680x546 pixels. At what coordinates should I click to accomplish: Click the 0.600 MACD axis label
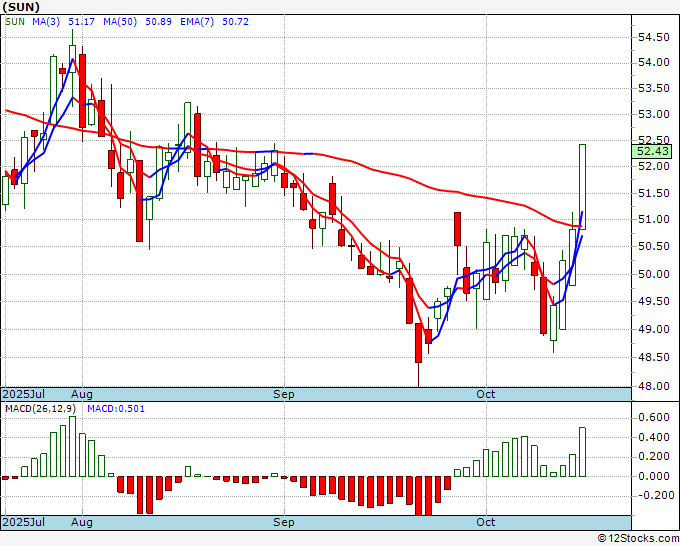click(x=654, y=417)
